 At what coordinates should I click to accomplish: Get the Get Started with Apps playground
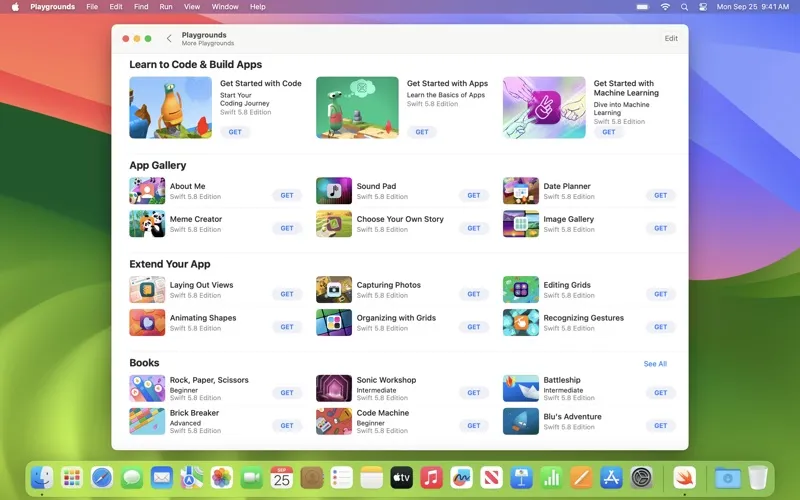click(422, 132)
